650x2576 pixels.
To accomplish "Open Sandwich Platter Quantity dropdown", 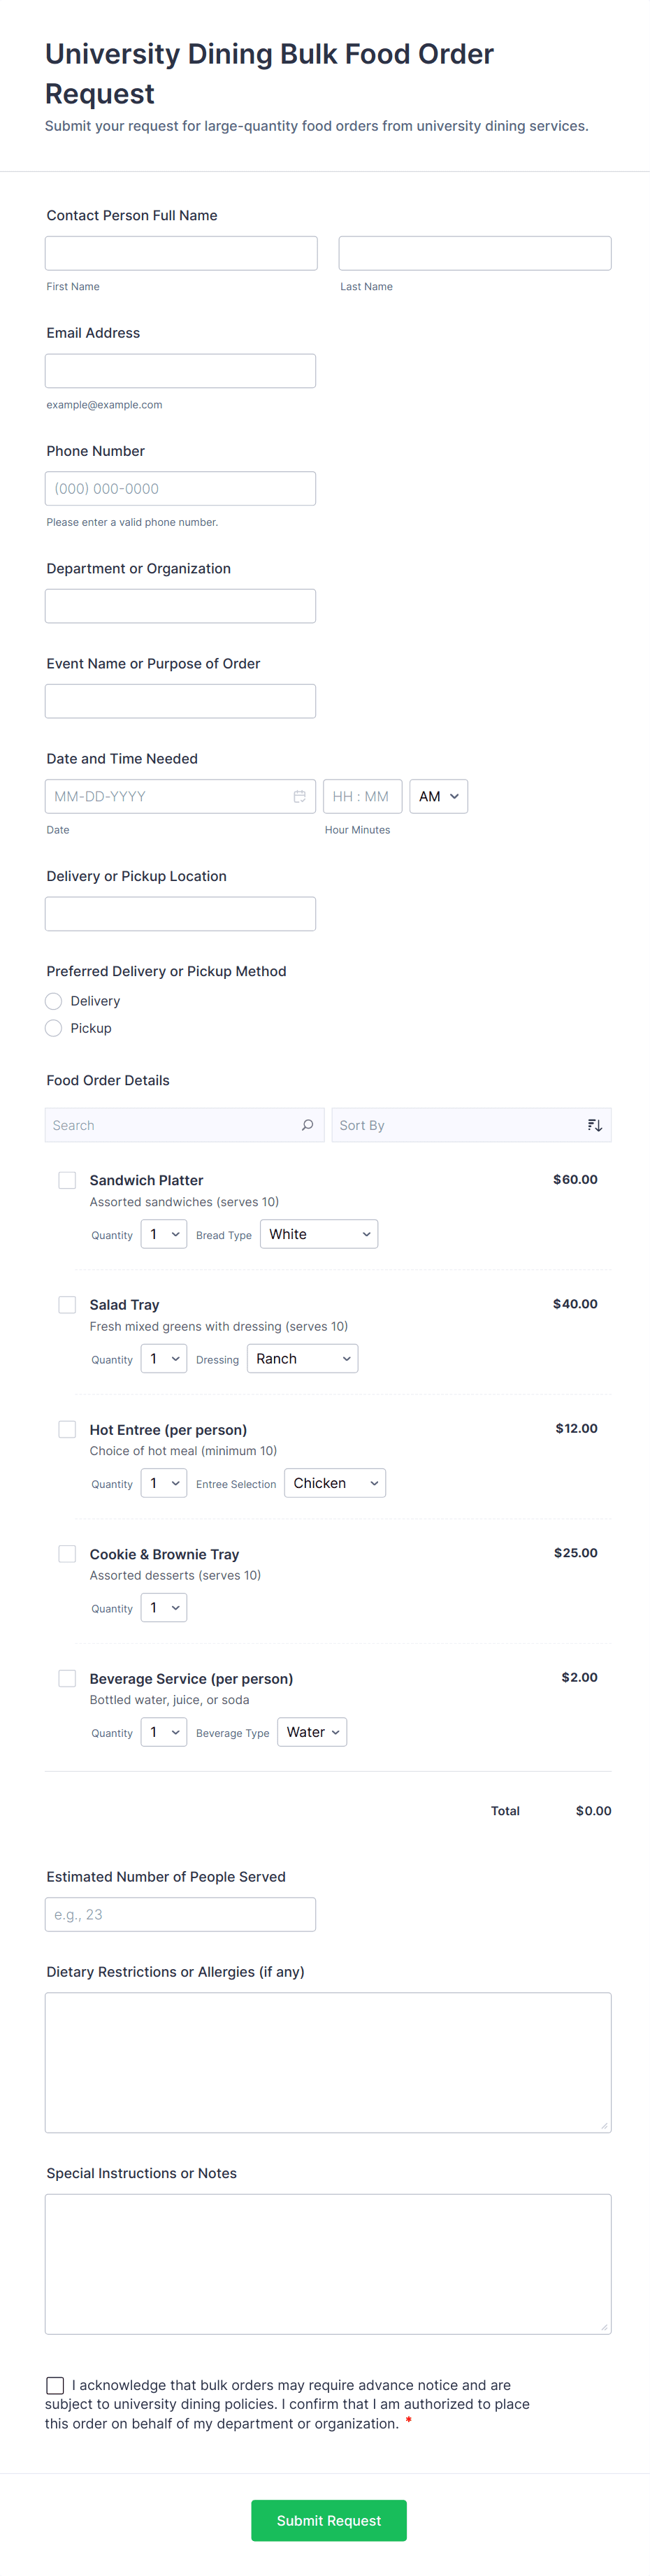I will coord(164,1234).
